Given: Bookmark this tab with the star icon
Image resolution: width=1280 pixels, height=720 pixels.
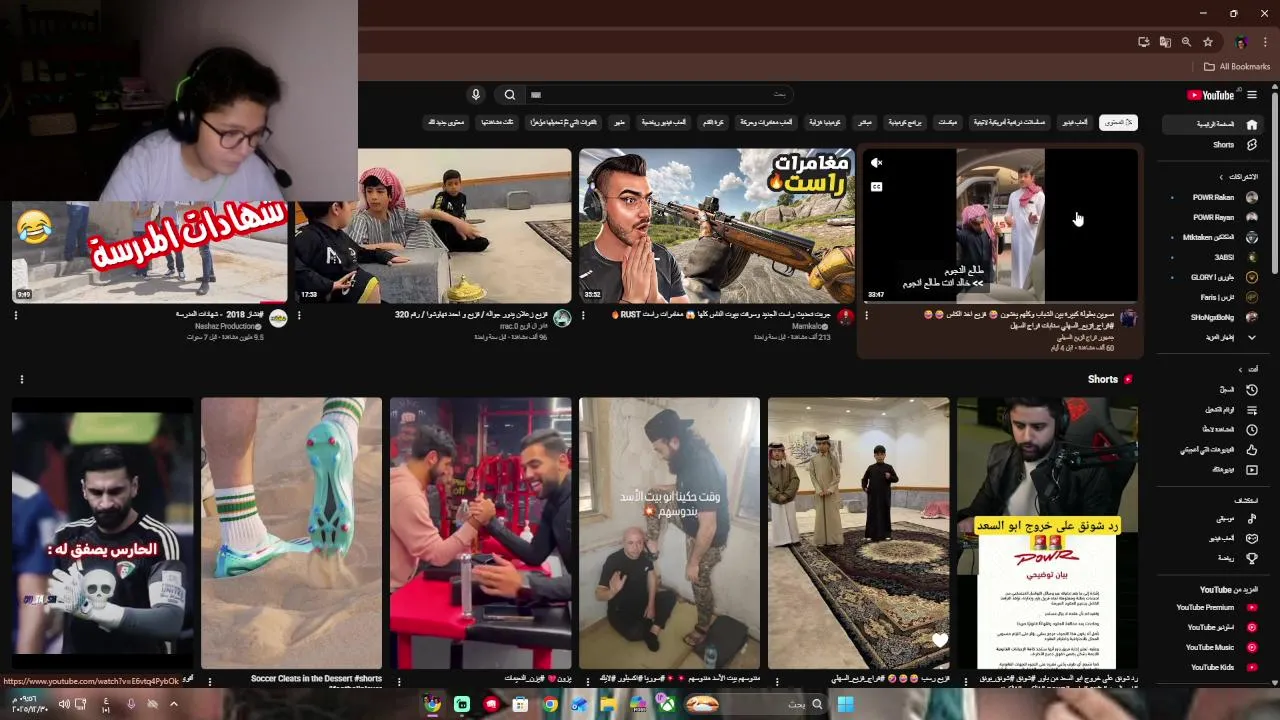Looking at the screenshot, I should coord(1208,42).
